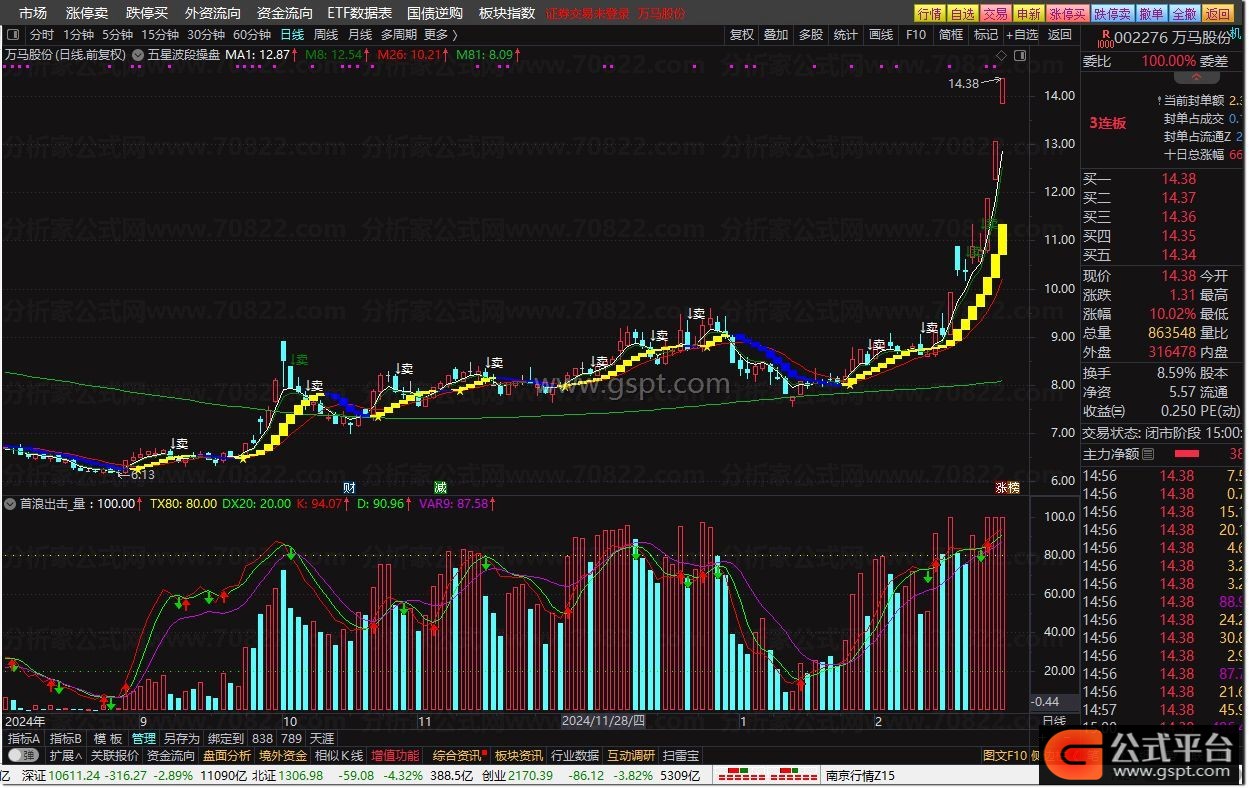Click 画线 drawing tool button

[x=881, y=34]
